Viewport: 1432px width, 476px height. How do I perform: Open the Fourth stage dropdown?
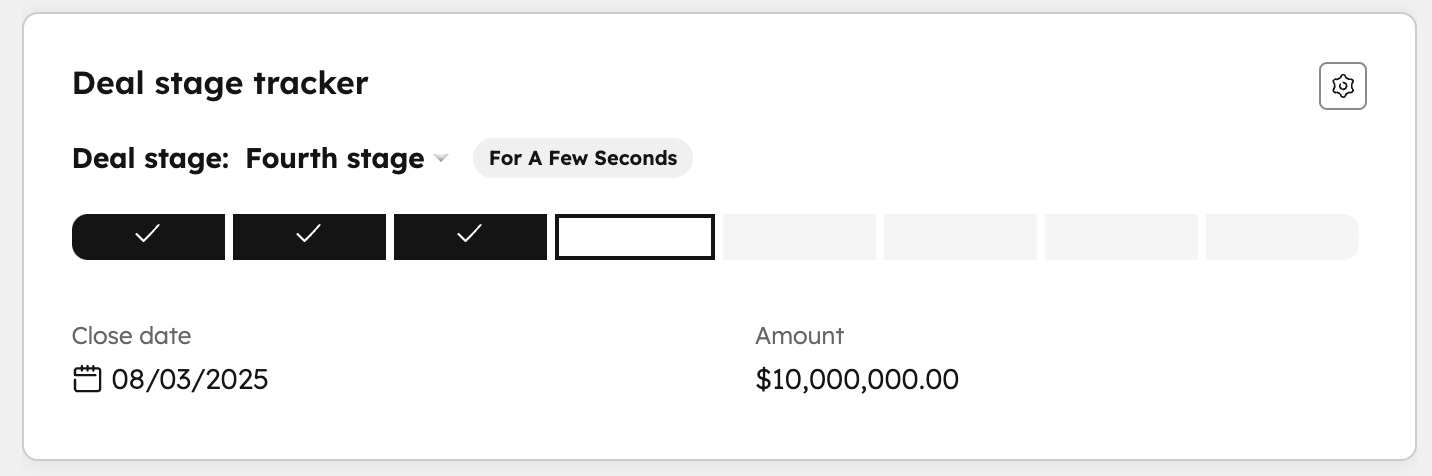tap(335, 159)
